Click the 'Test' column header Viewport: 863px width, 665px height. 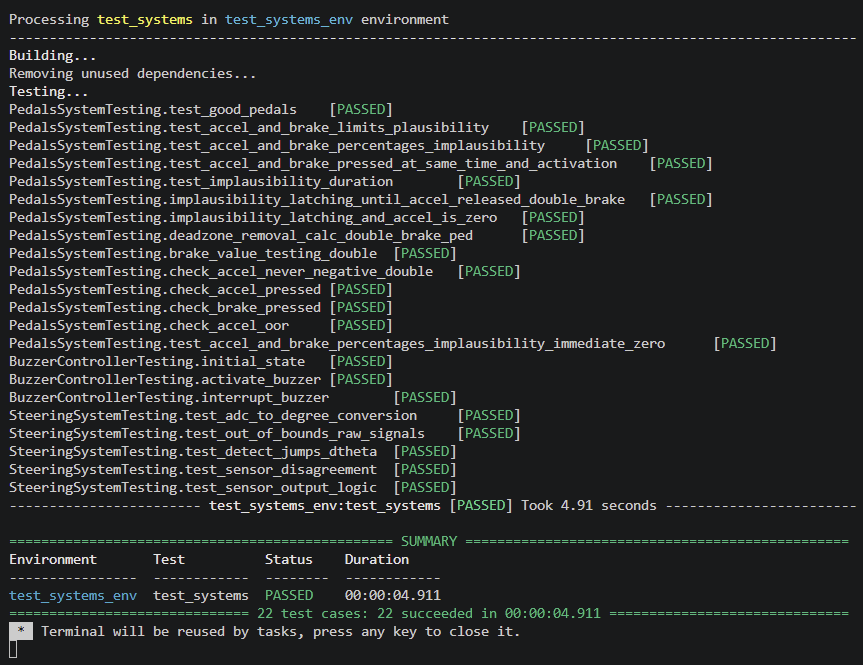169,560
